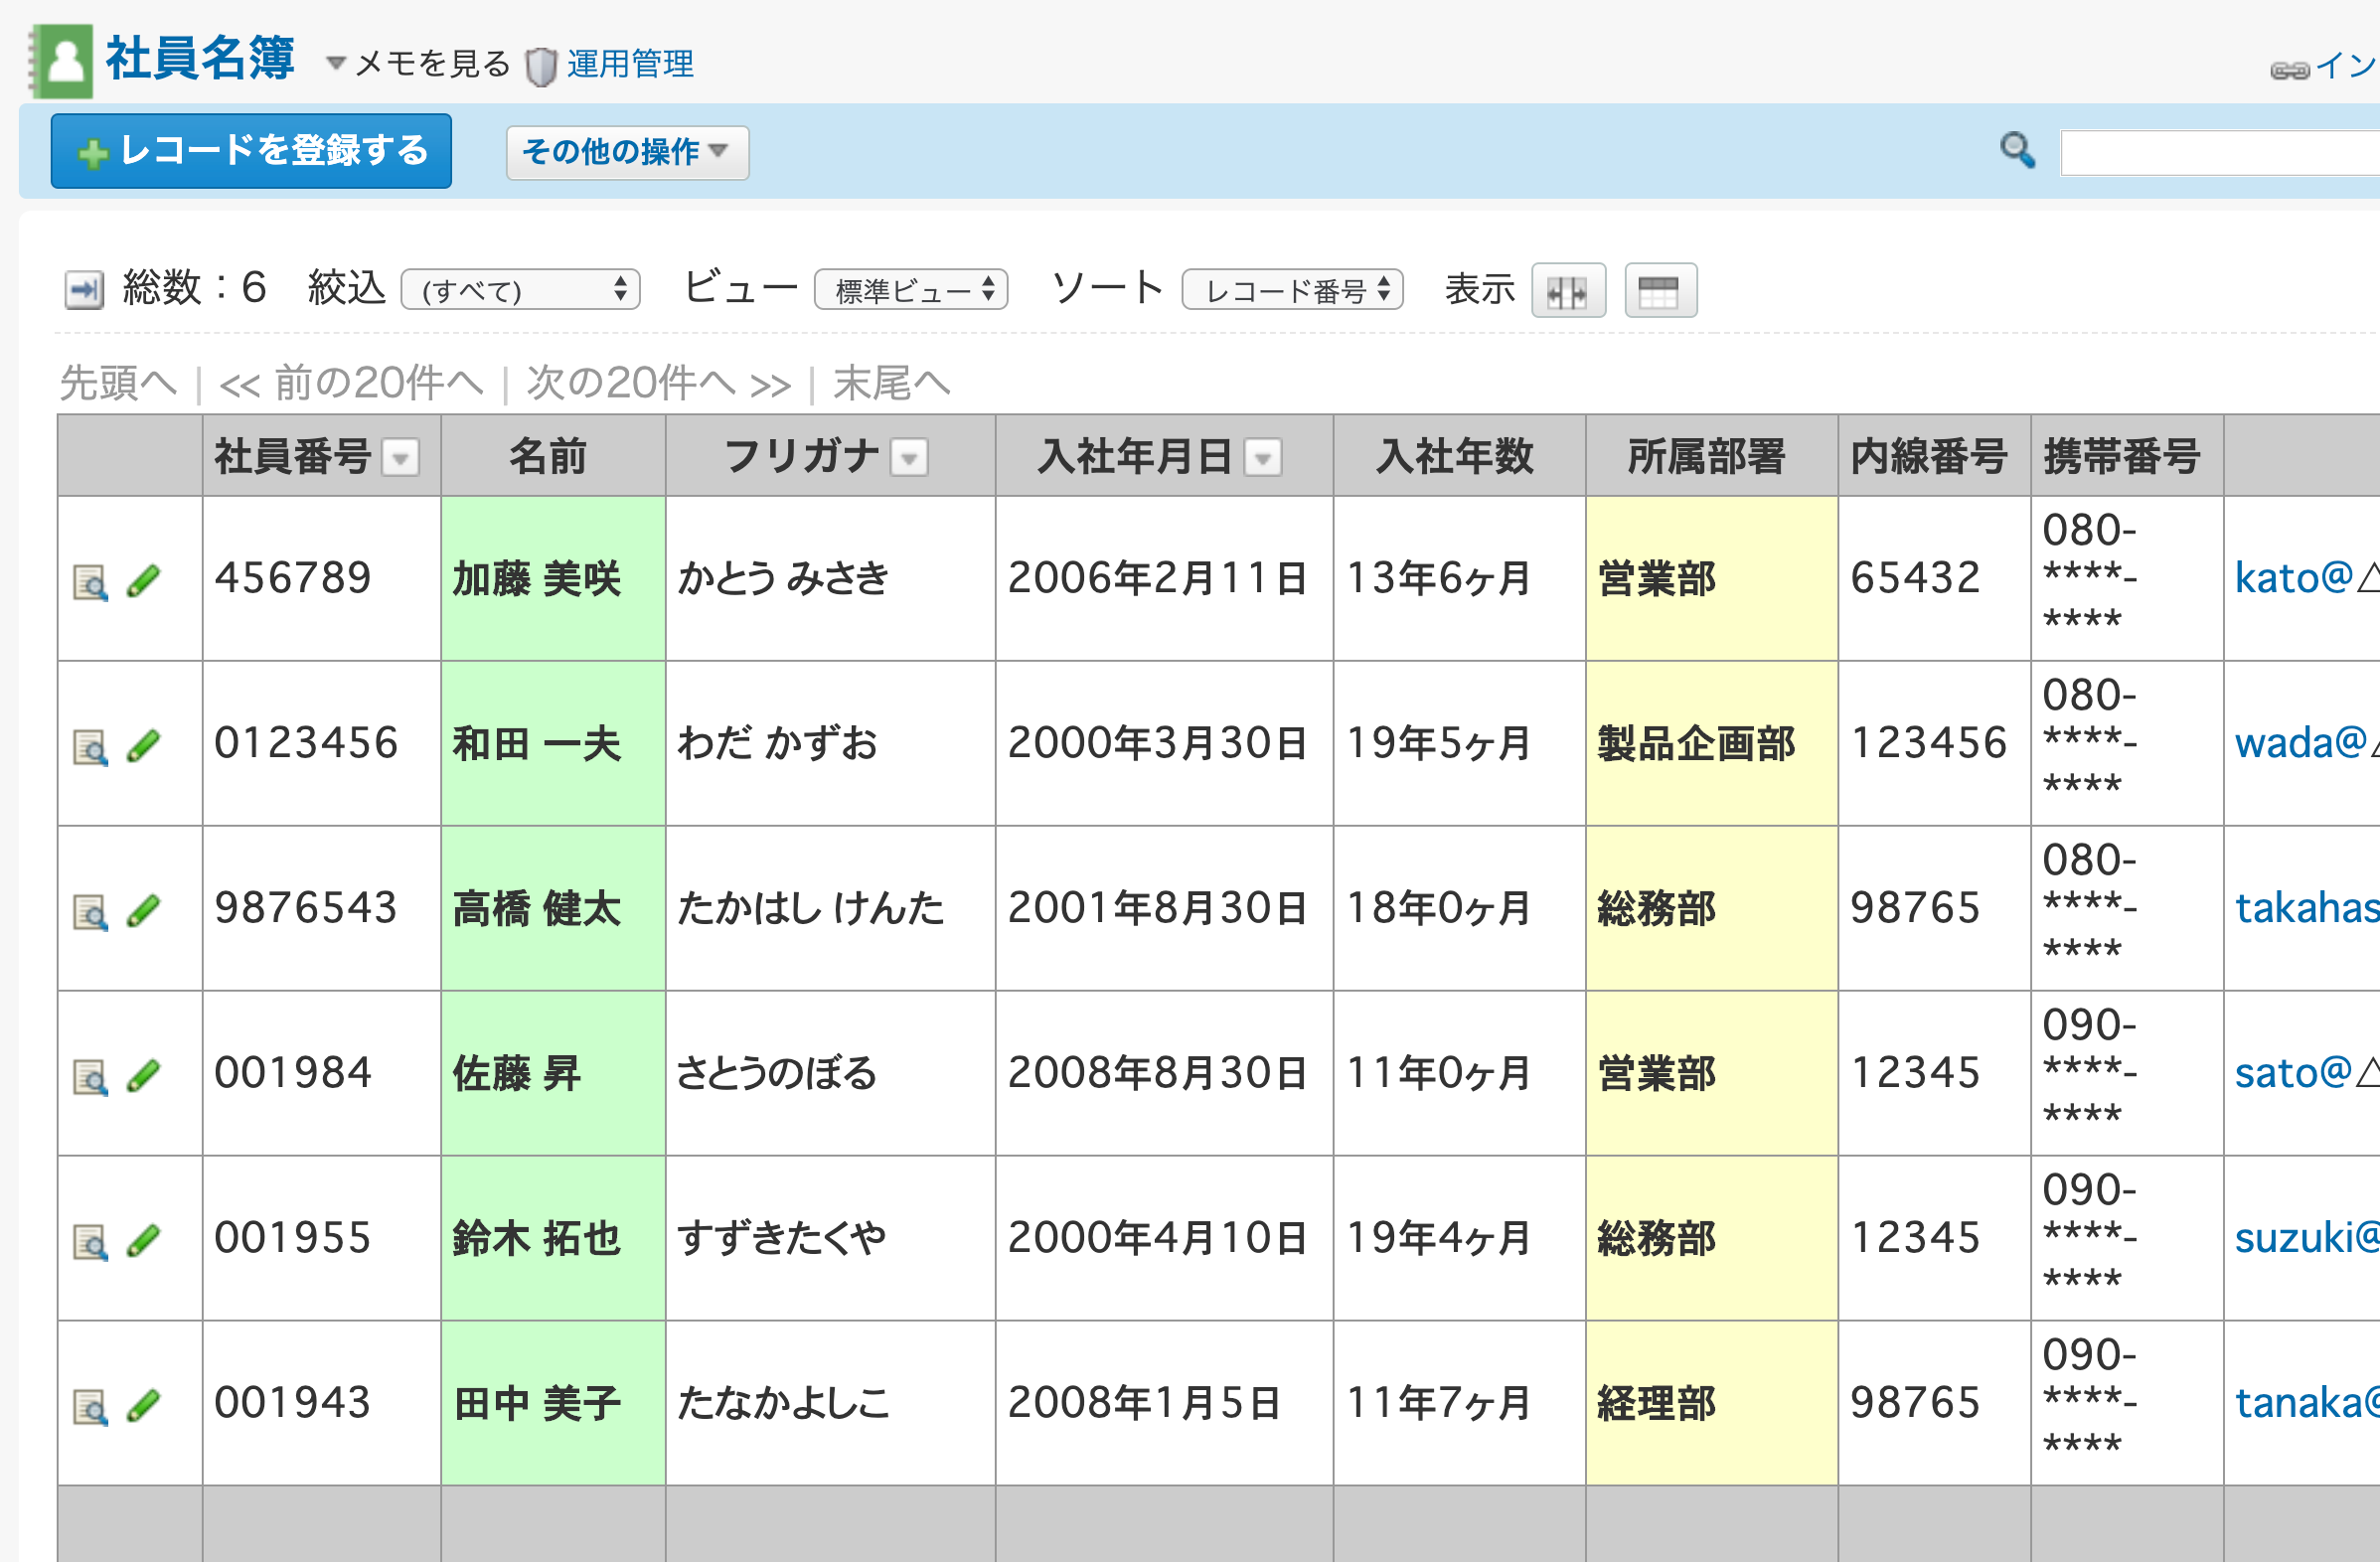Image resolution: width=2380 pixels, height=1562 pixels.
Task: Go to 末尾へ last page
Action: 891,383
